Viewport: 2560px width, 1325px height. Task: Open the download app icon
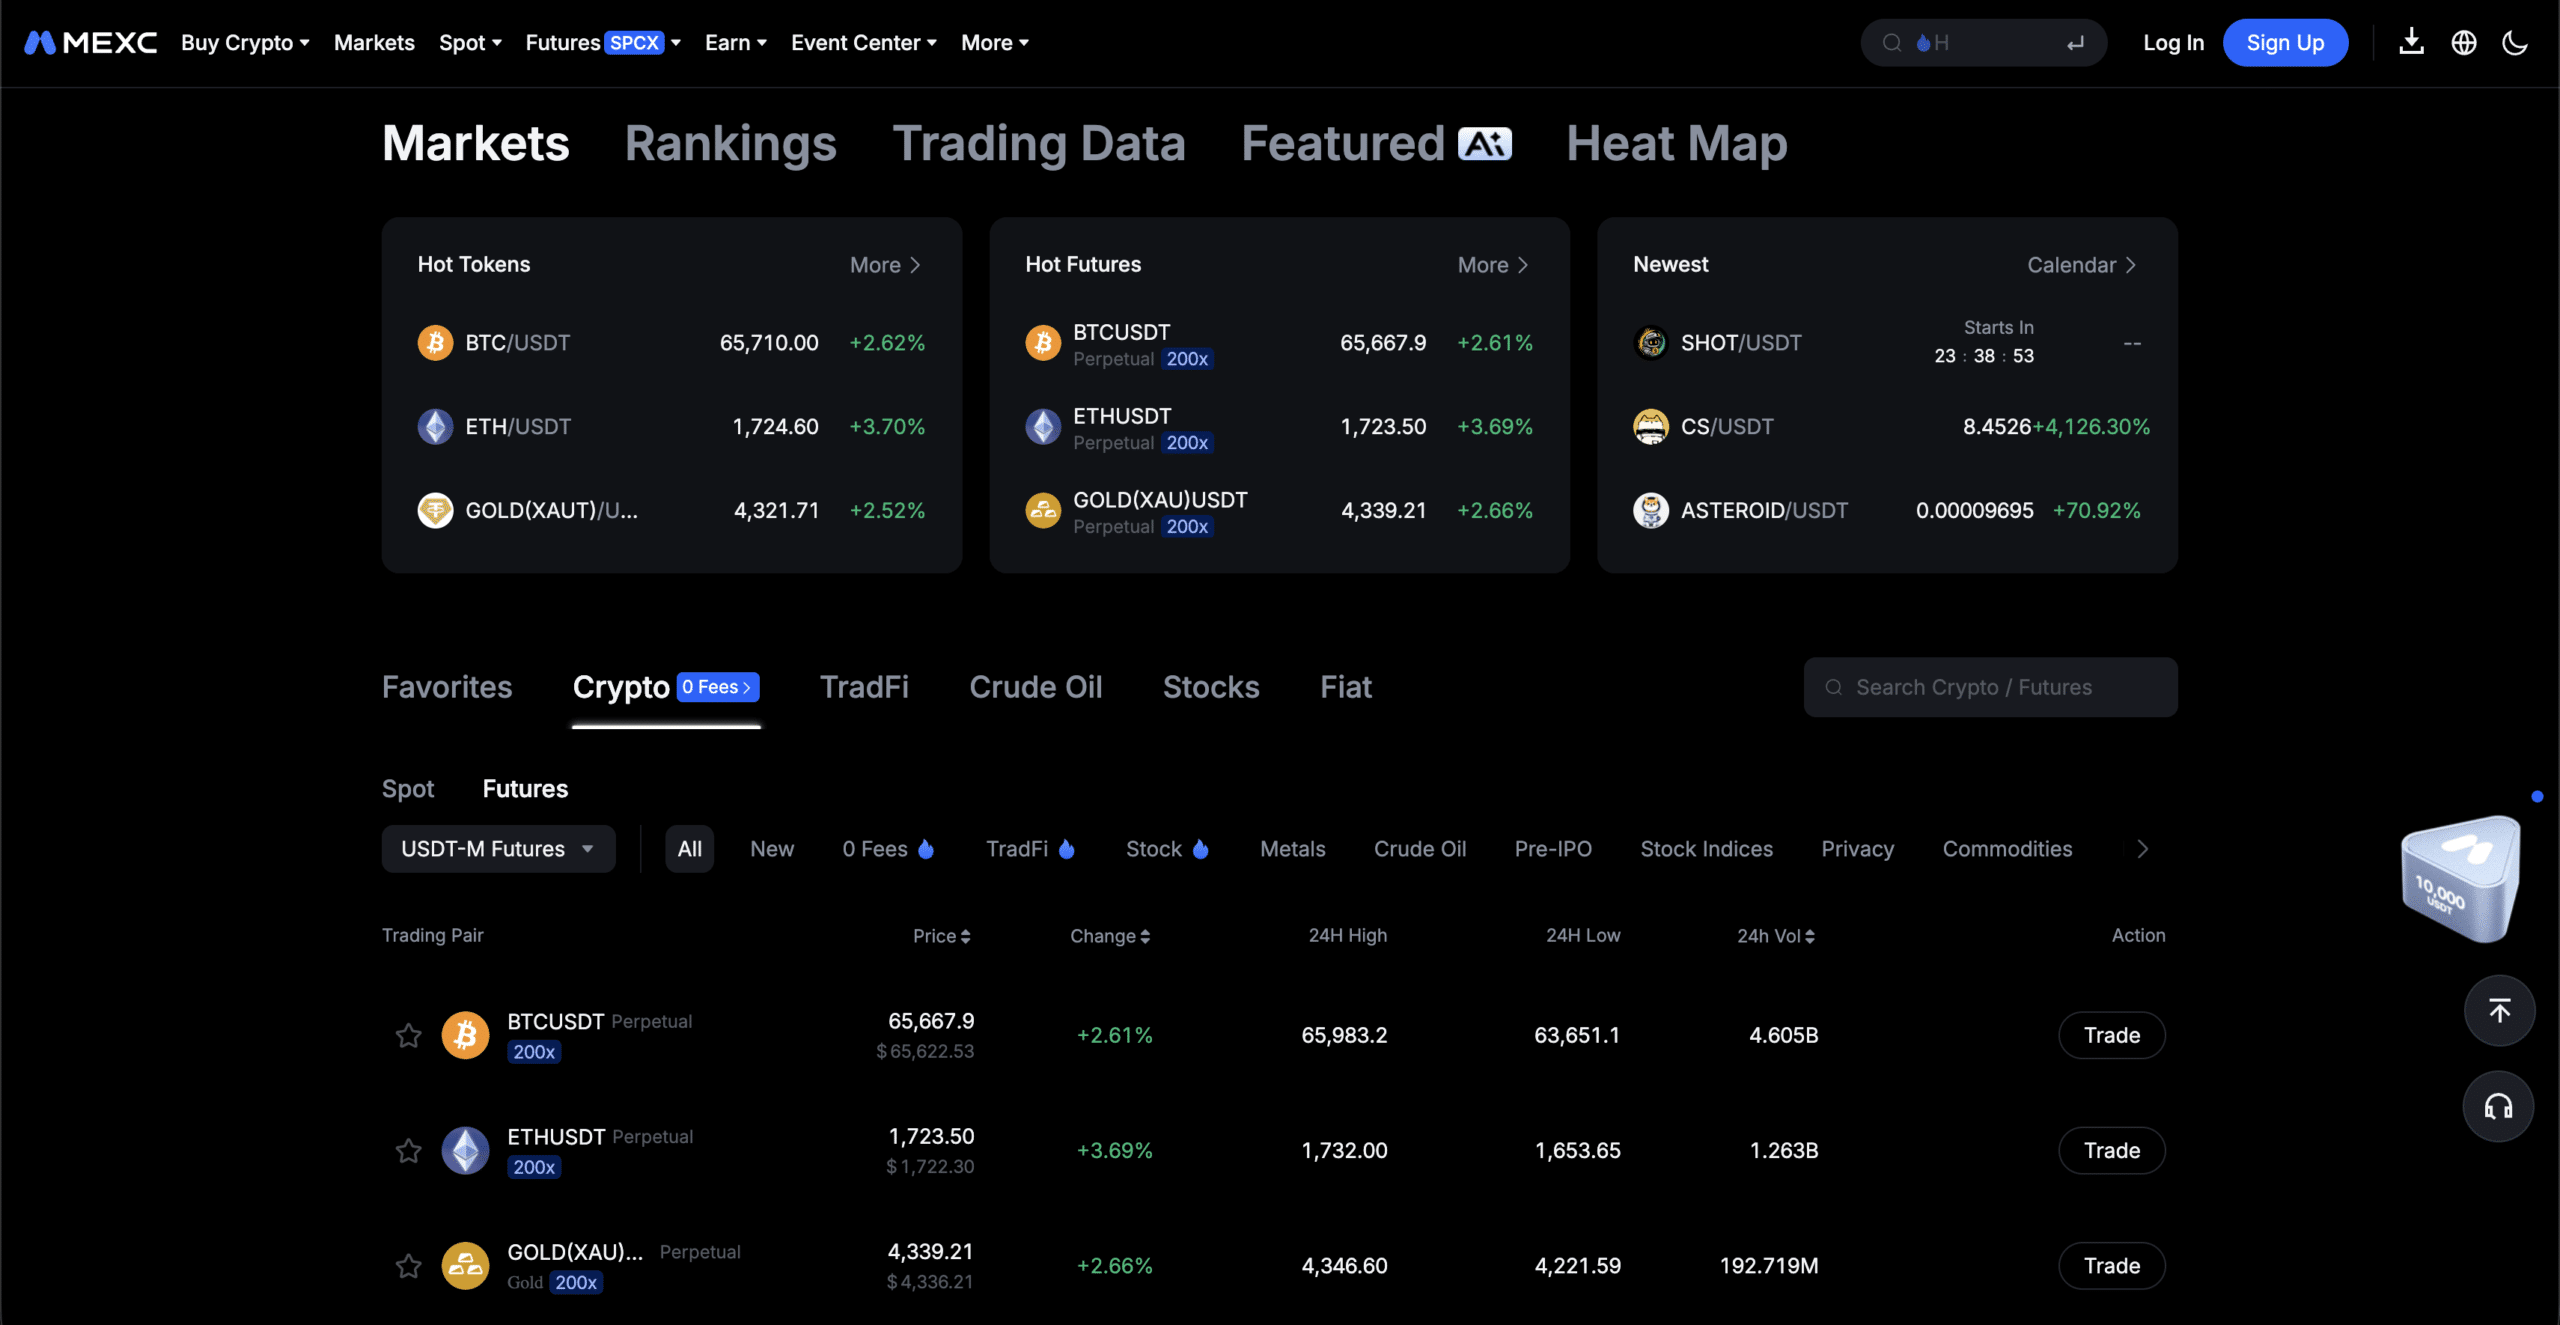[x=2411, y=43]
